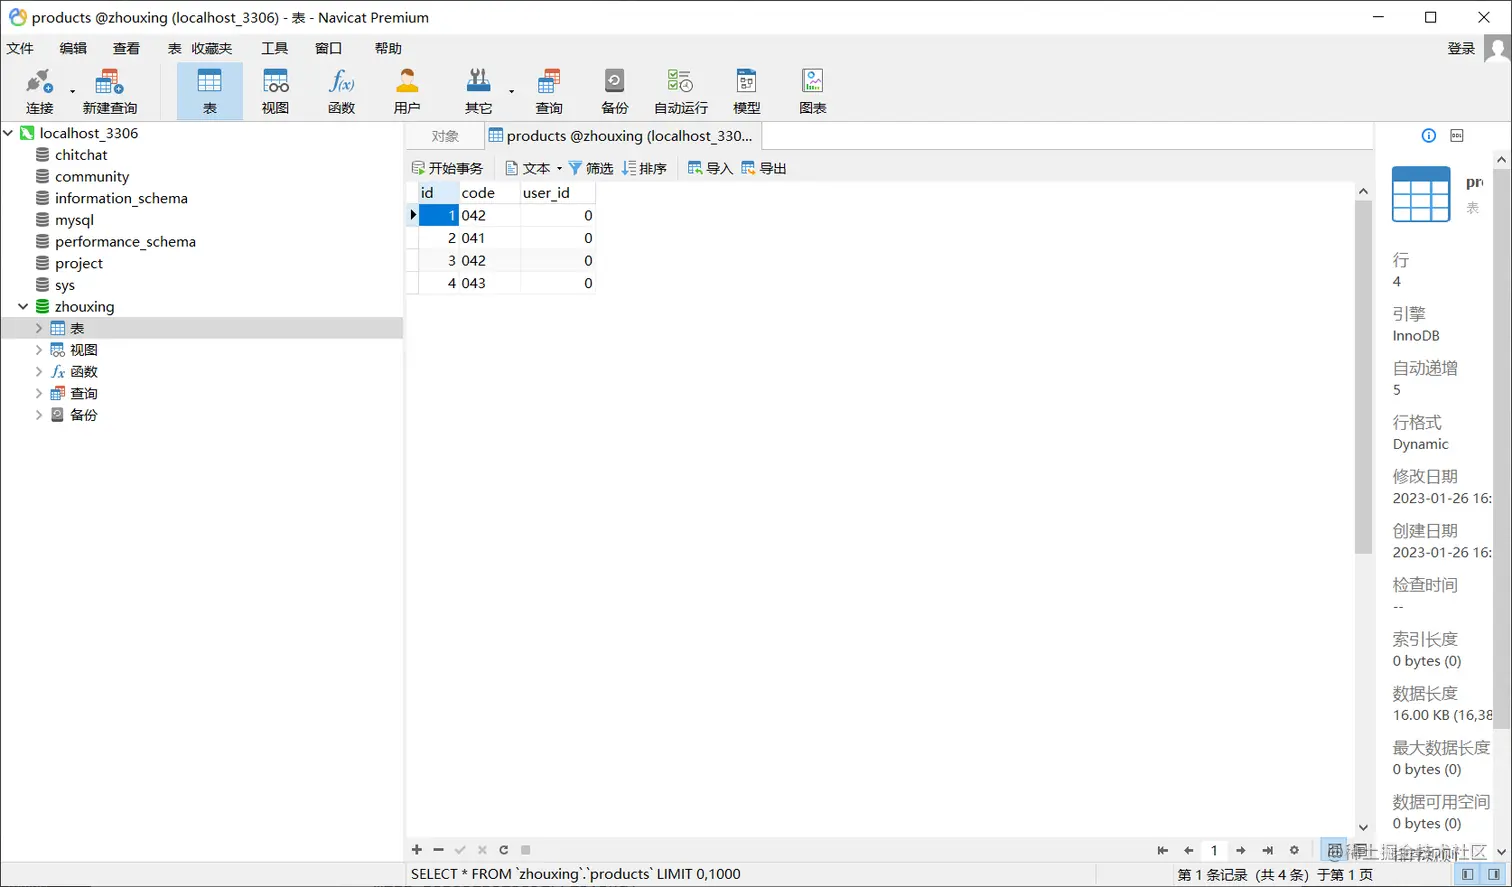
Task: Open the 帮助 menu
Action: click(388, 48)
